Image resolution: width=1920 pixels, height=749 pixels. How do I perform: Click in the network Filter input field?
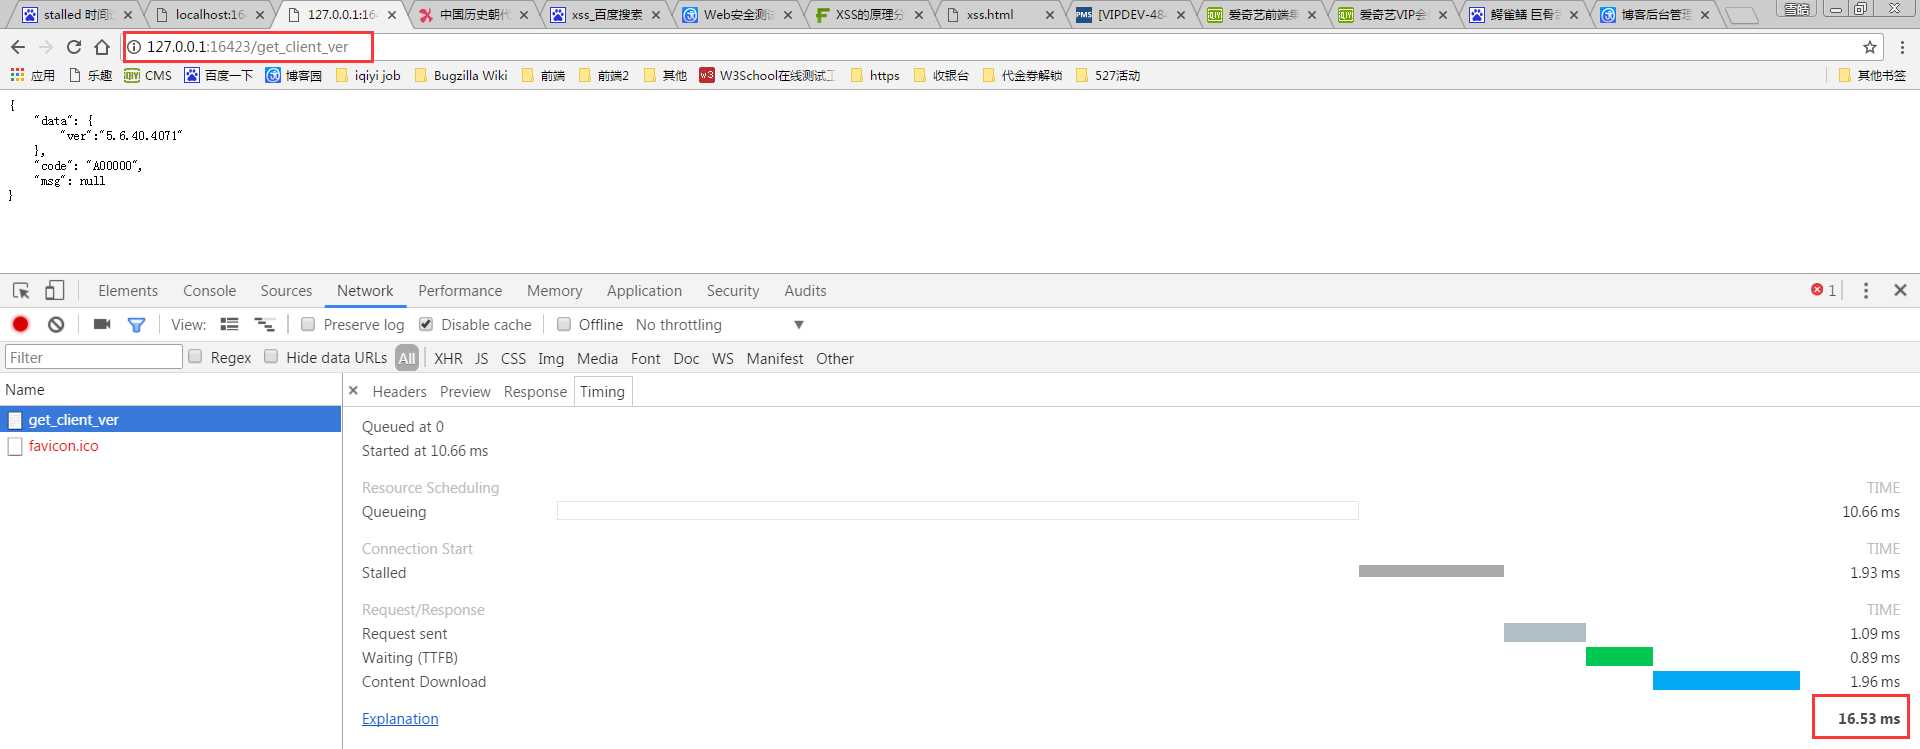click(94, 357)
